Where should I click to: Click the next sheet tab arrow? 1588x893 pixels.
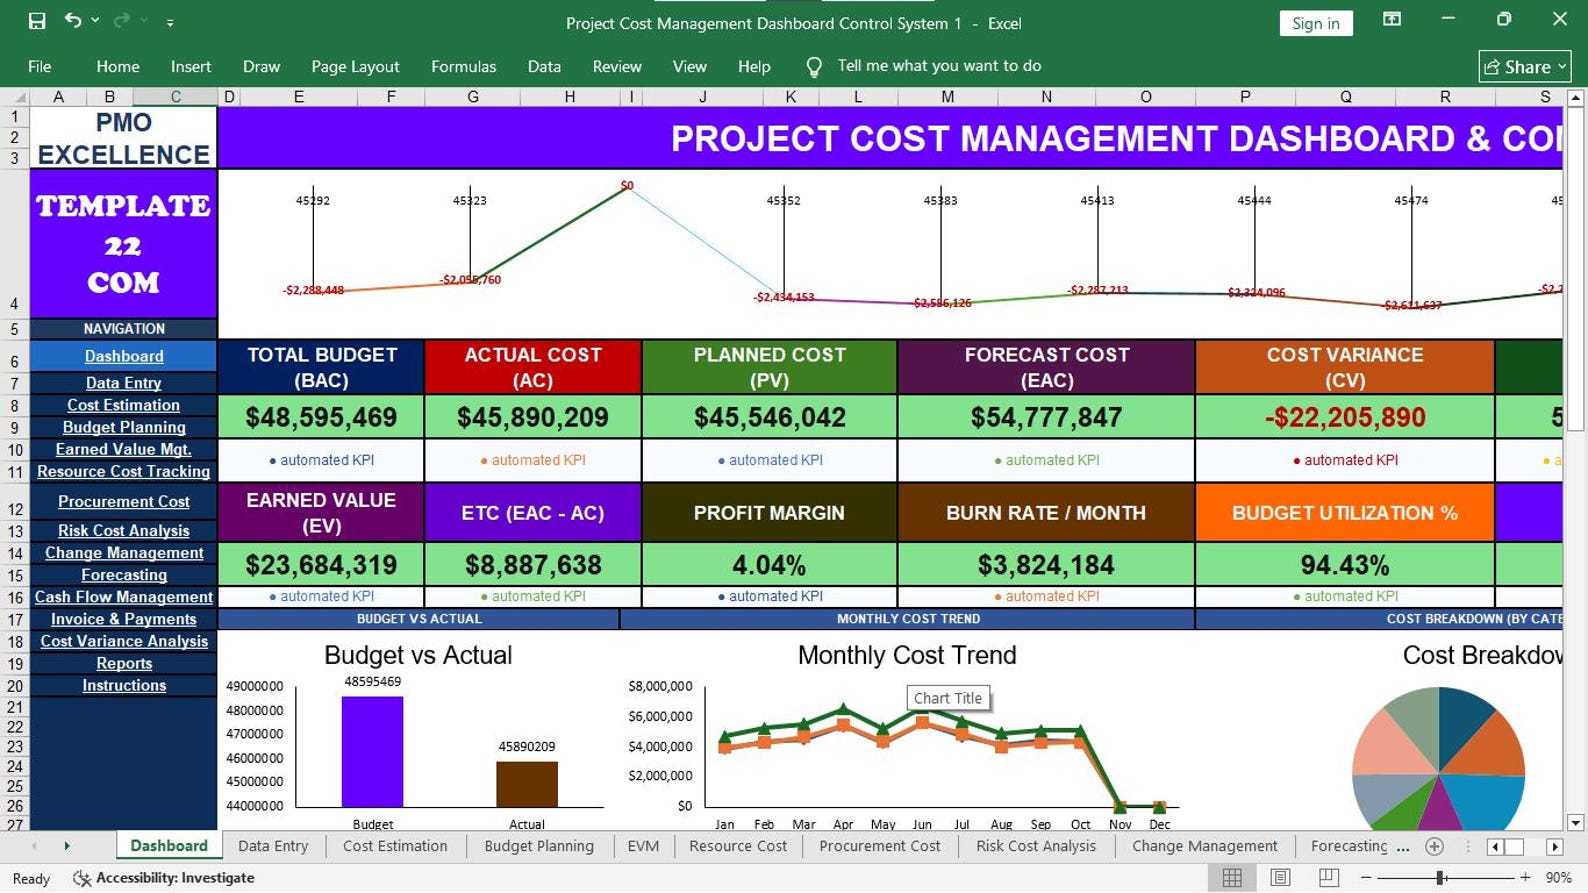click(67, 846)
